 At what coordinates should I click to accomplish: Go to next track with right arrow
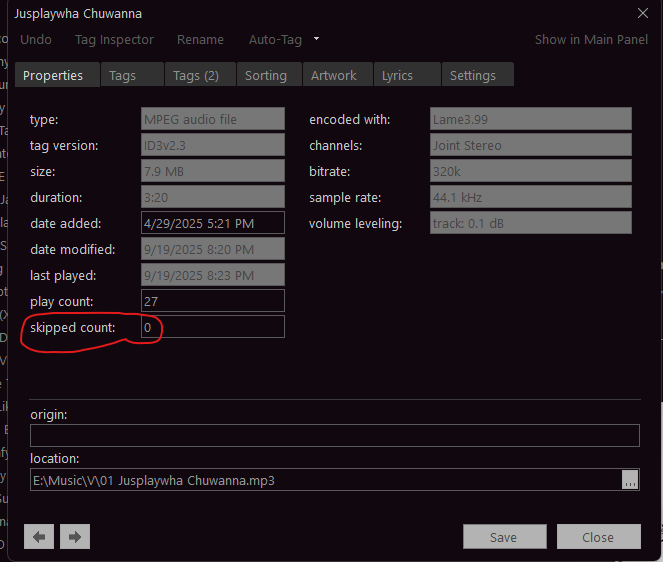point(75,537)
